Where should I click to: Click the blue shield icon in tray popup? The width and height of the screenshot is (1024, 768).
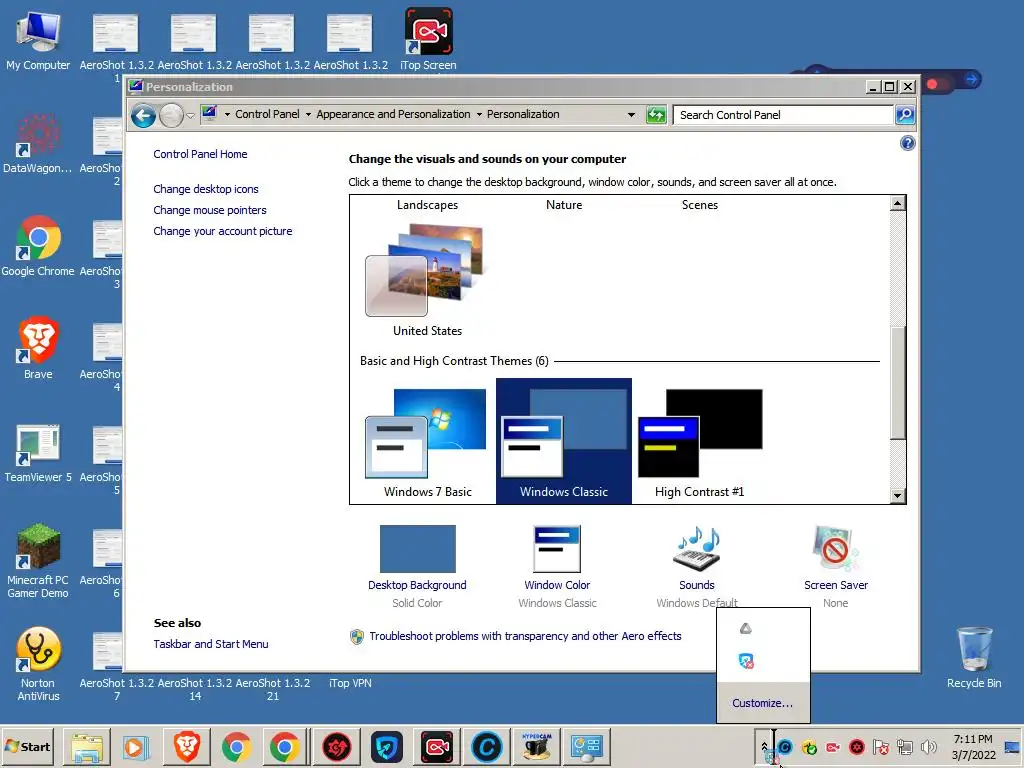746,661
